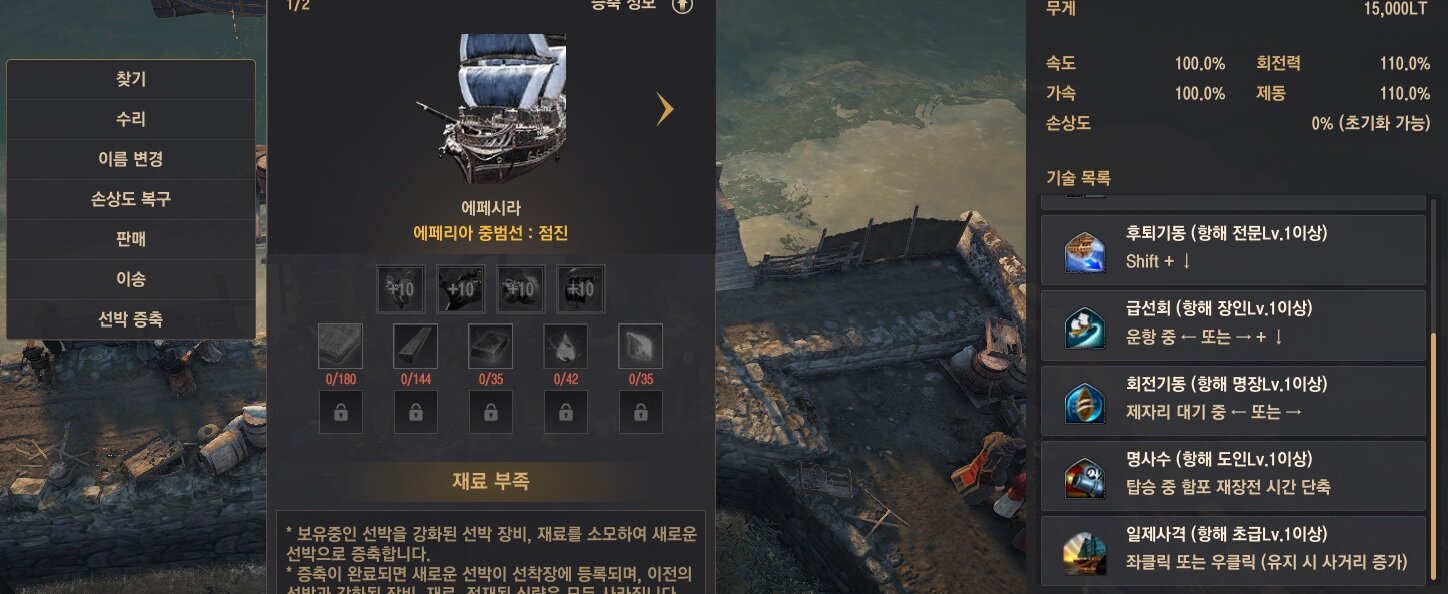Show next ship with the yellow chevron arrow
The height and width of the screenshot is (594, 1448).
[665, 109]
